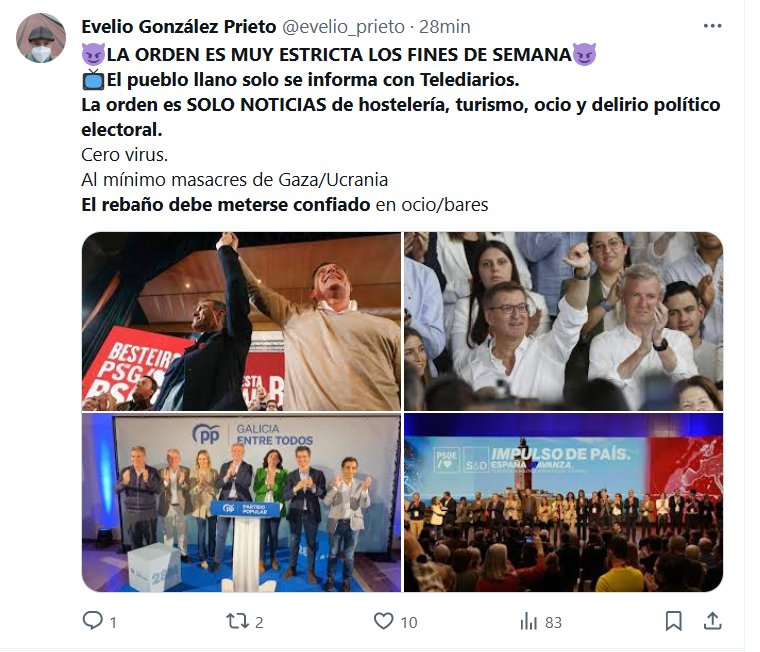Open Evelio González Prieto's profile avatar
The image size is (760, 652).
click(x=41, y=38)
